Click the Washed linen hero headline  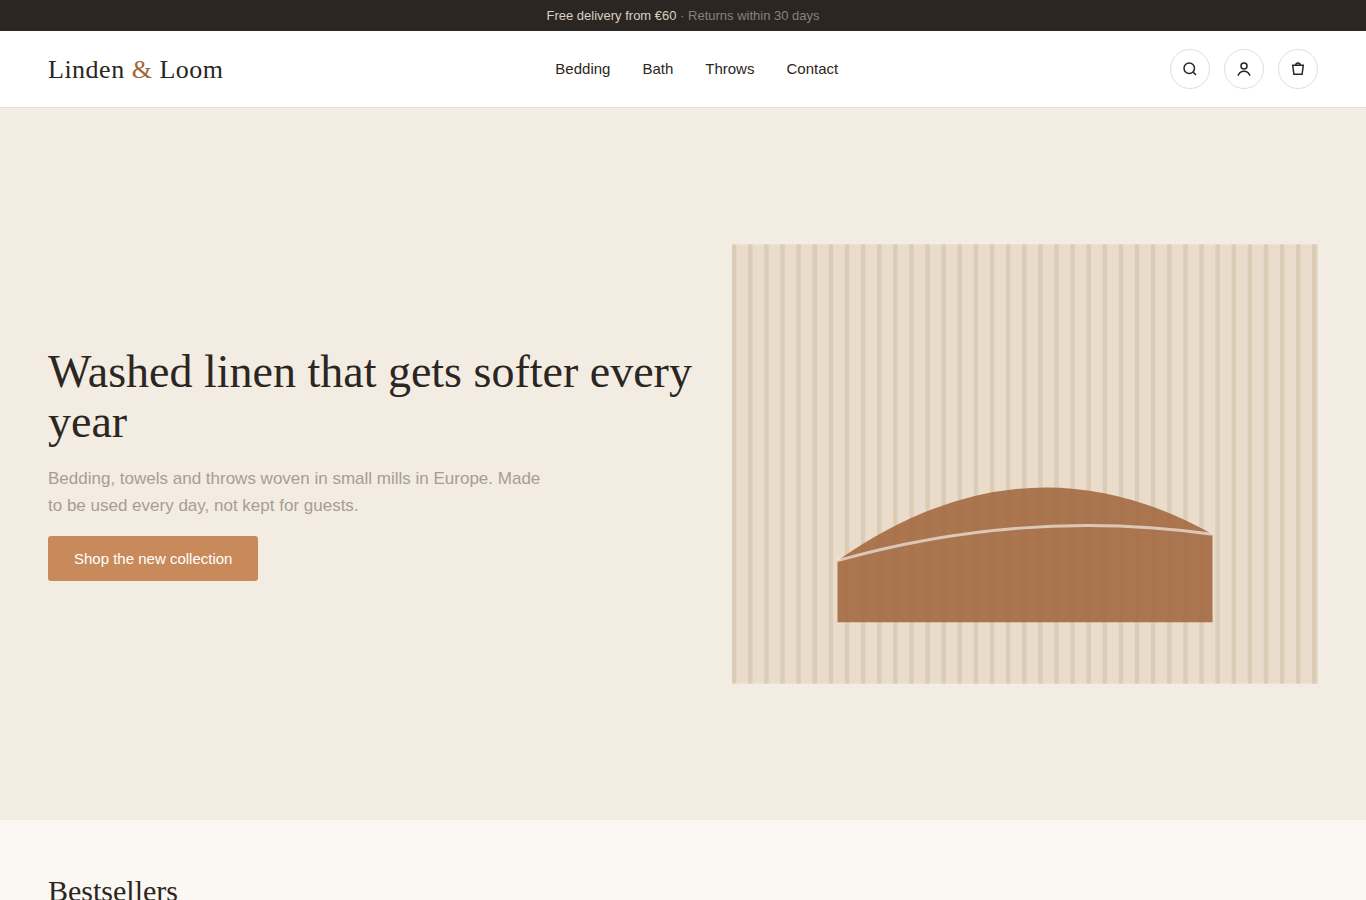370,397
